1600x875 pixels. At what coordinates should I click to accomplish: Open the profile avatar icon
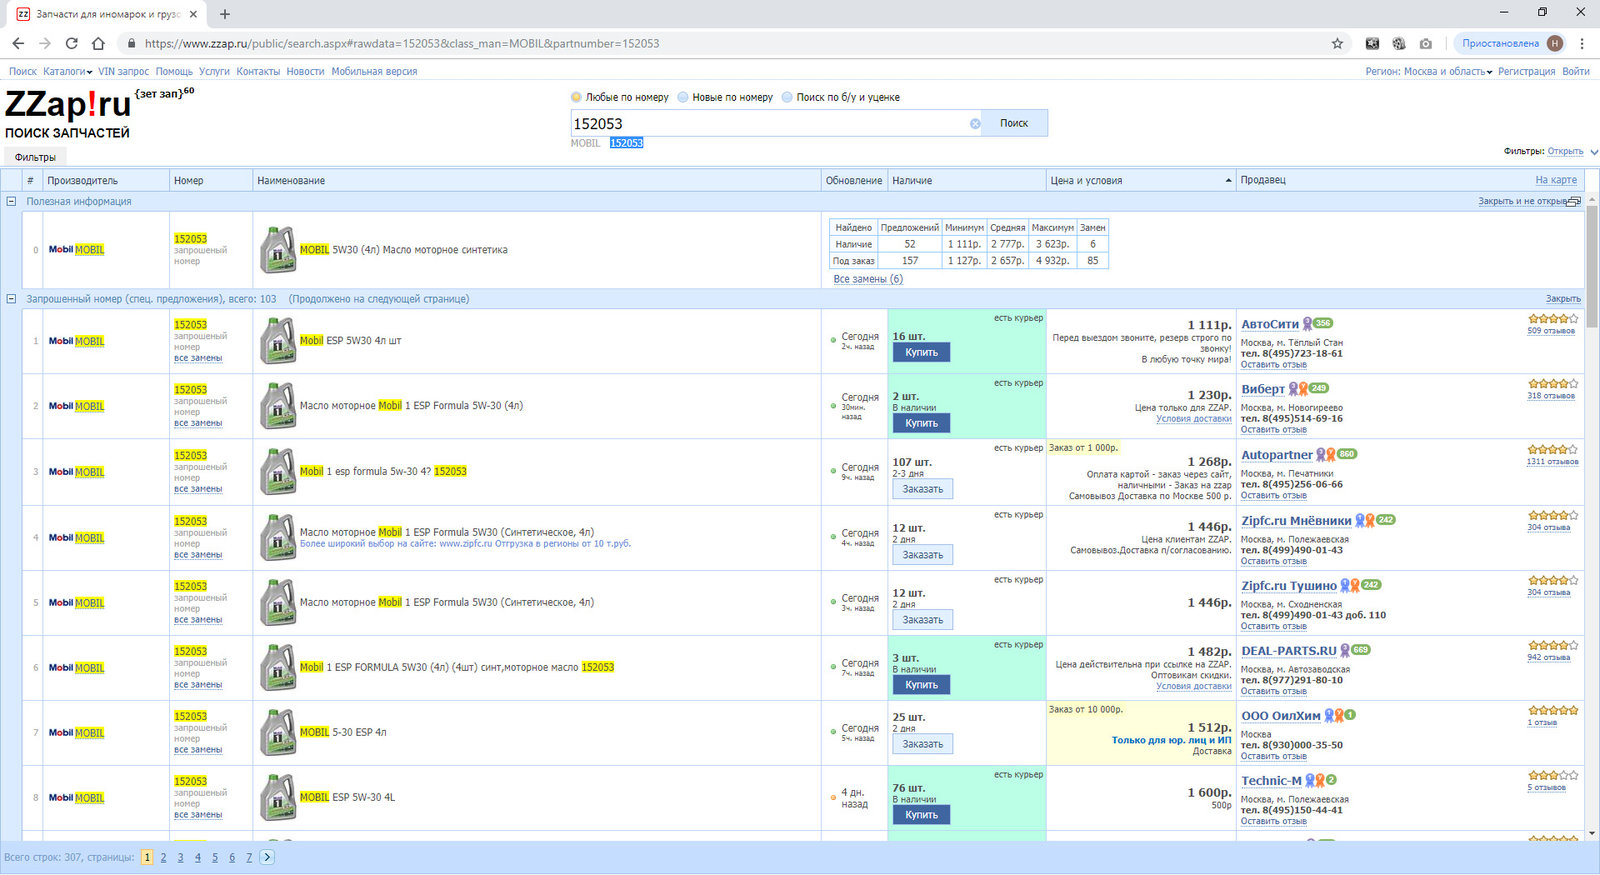coord(1555,43)
